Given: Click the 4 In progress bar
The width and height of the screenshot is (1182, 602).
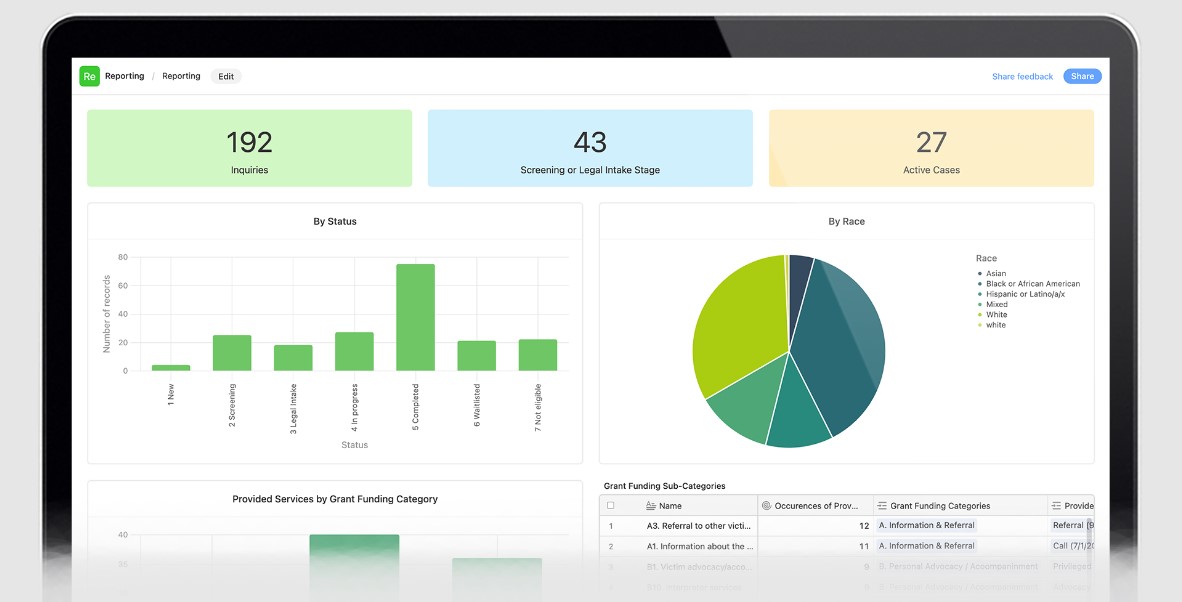Looking at the screenshot, I should (354, 351).
